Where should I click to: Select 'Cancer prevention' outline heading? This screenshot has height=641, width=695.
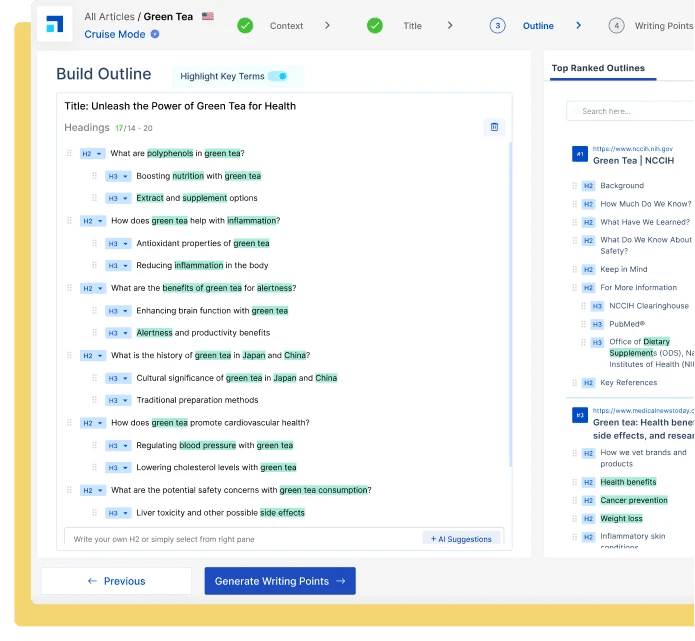(634, 500)
